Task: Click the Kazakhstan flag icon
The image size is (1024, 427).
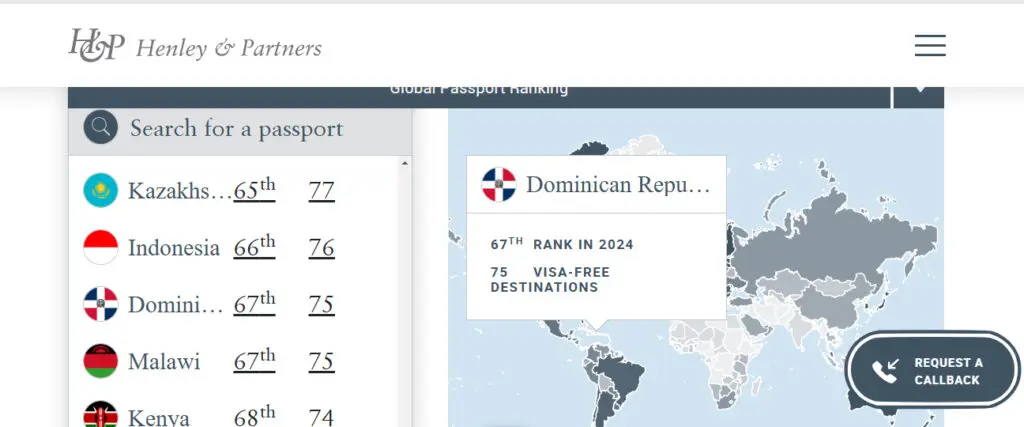Action: tap(101, 190)
